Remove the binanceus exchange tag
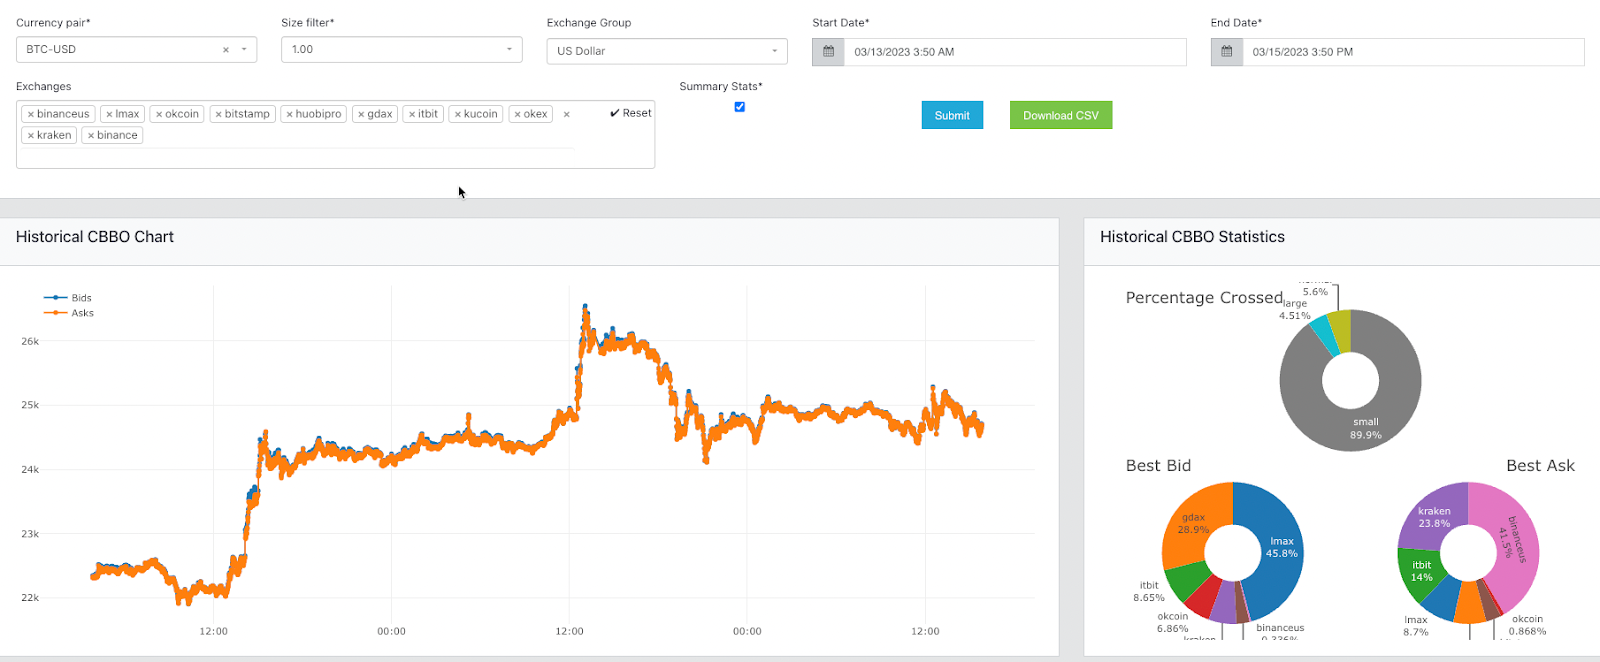 31,114
